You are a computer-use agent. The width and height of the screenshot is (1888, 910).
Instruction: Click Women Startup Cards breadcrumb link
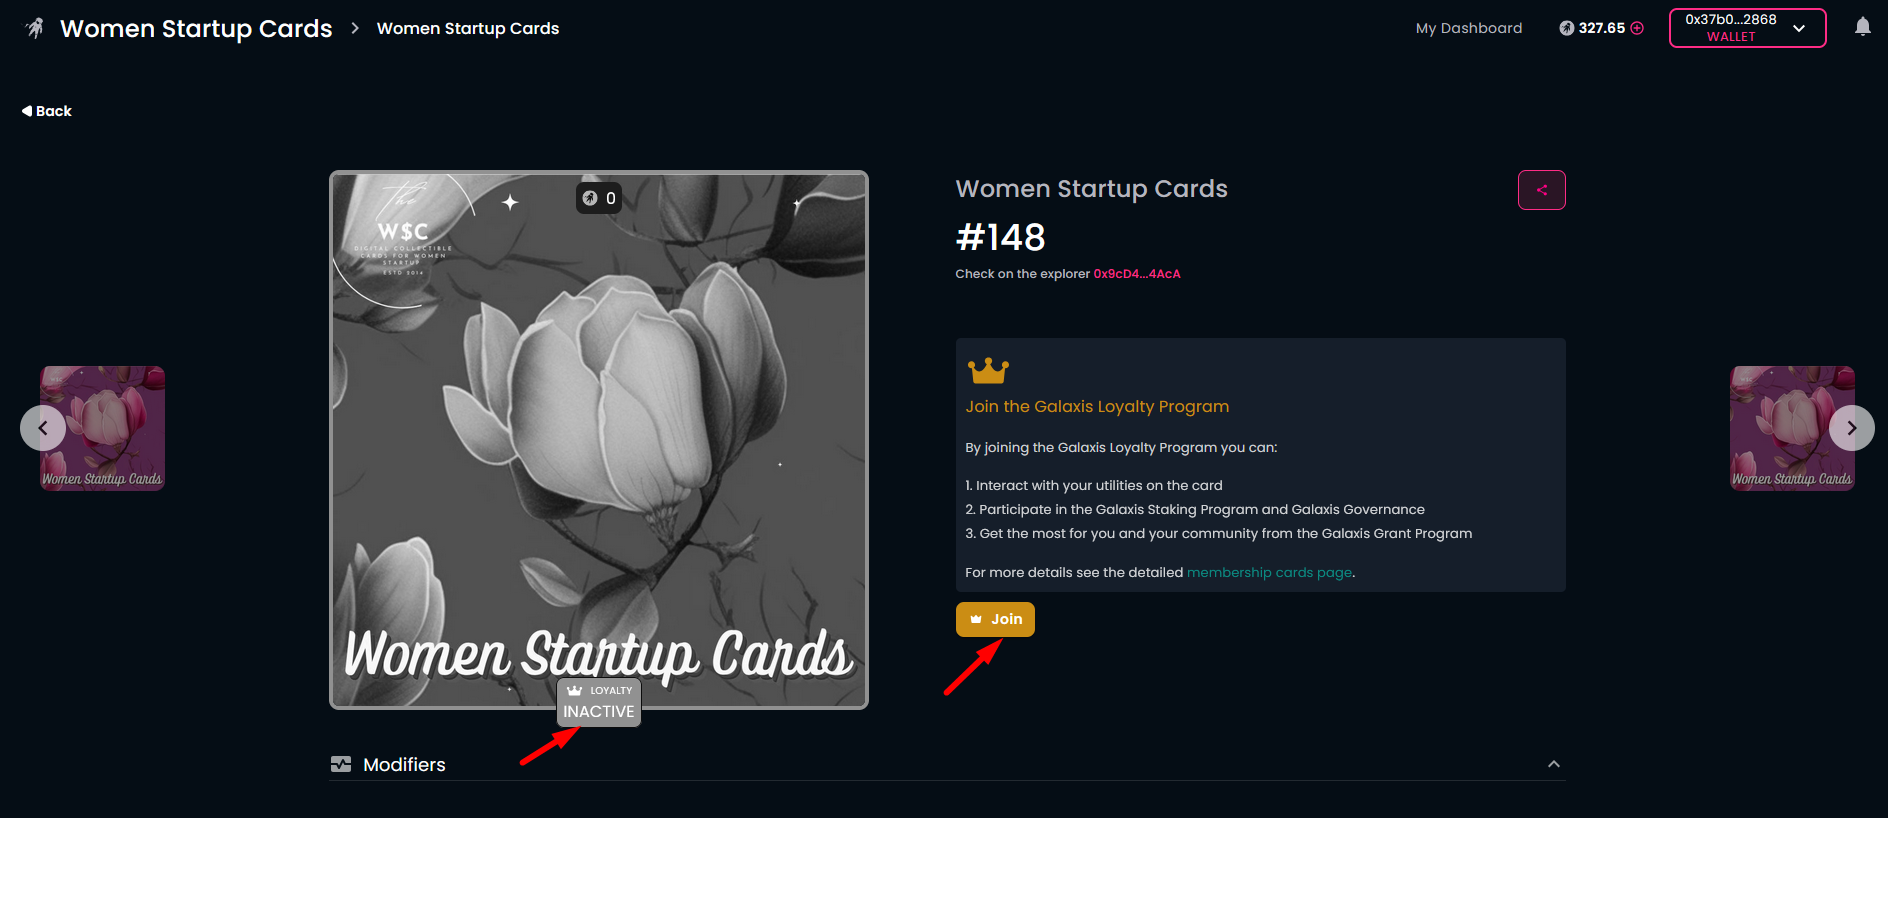[468, 28]
